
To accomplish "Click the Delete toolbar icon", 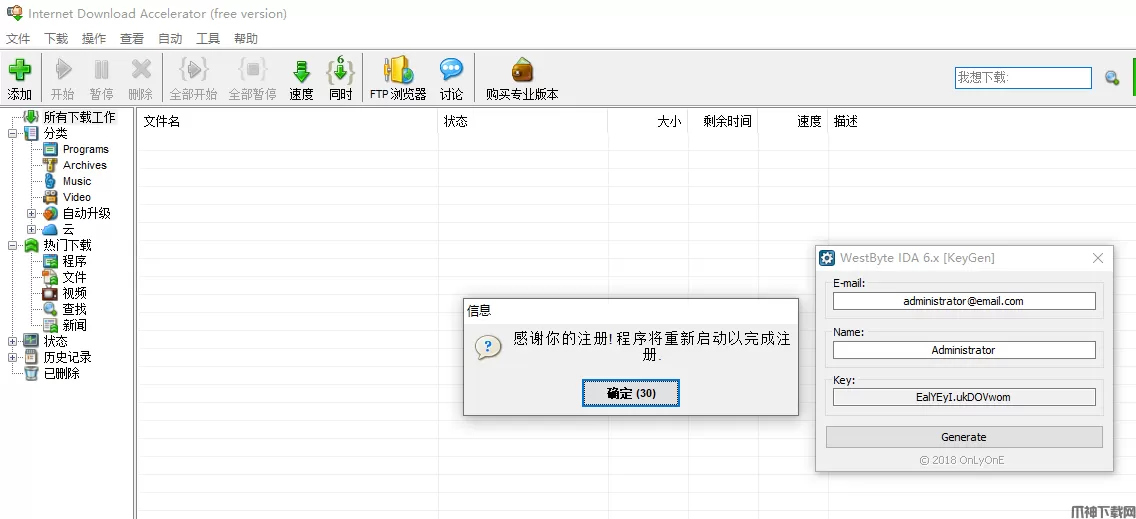I will pyautogui.click(x=141, y=70).
